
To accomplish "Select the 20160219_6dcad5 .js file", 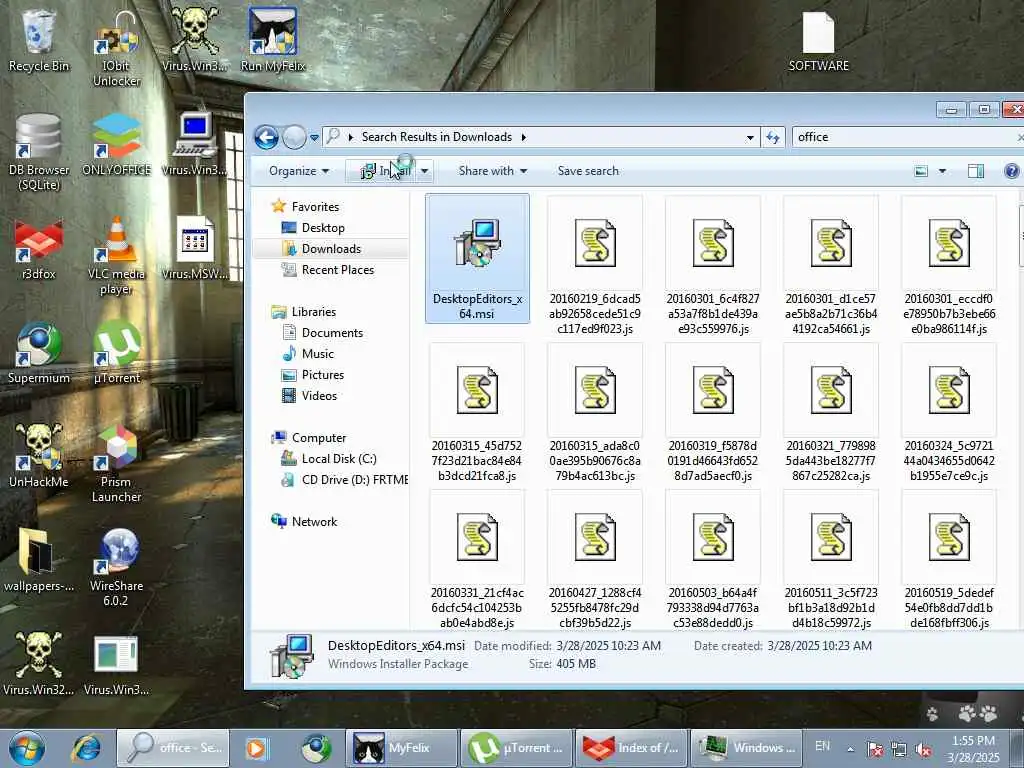I will pyautogui.click(x=595, y=266).
